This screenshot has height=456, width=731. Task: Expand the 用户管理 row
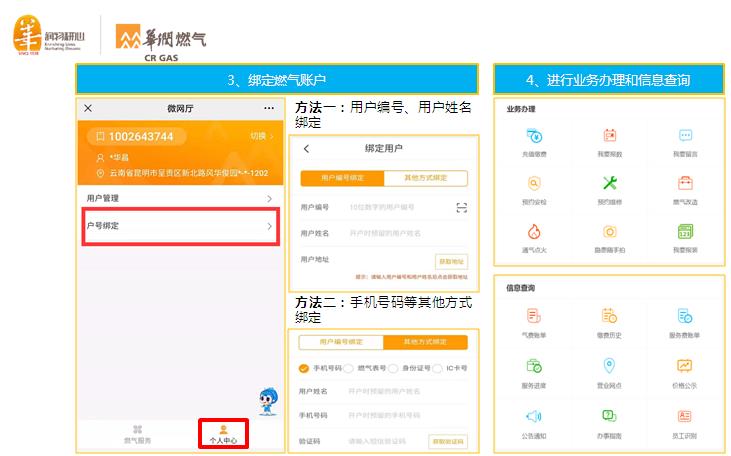click(x=178, y=198)
